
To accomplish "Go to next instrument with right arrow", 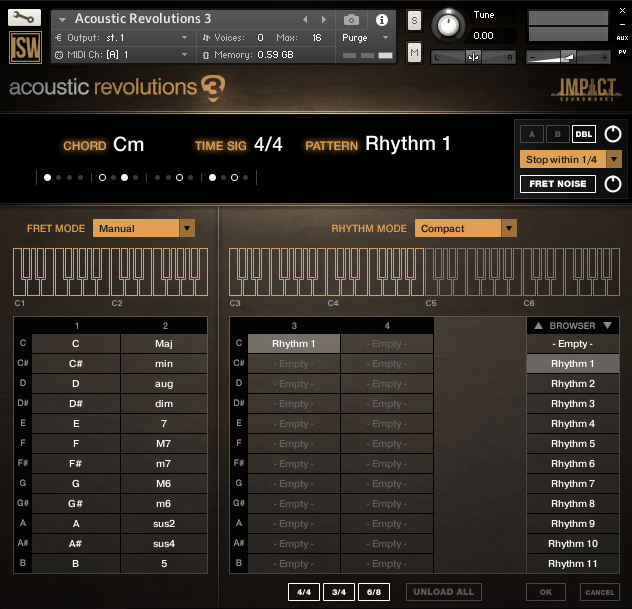I will (x=323, y=19).
